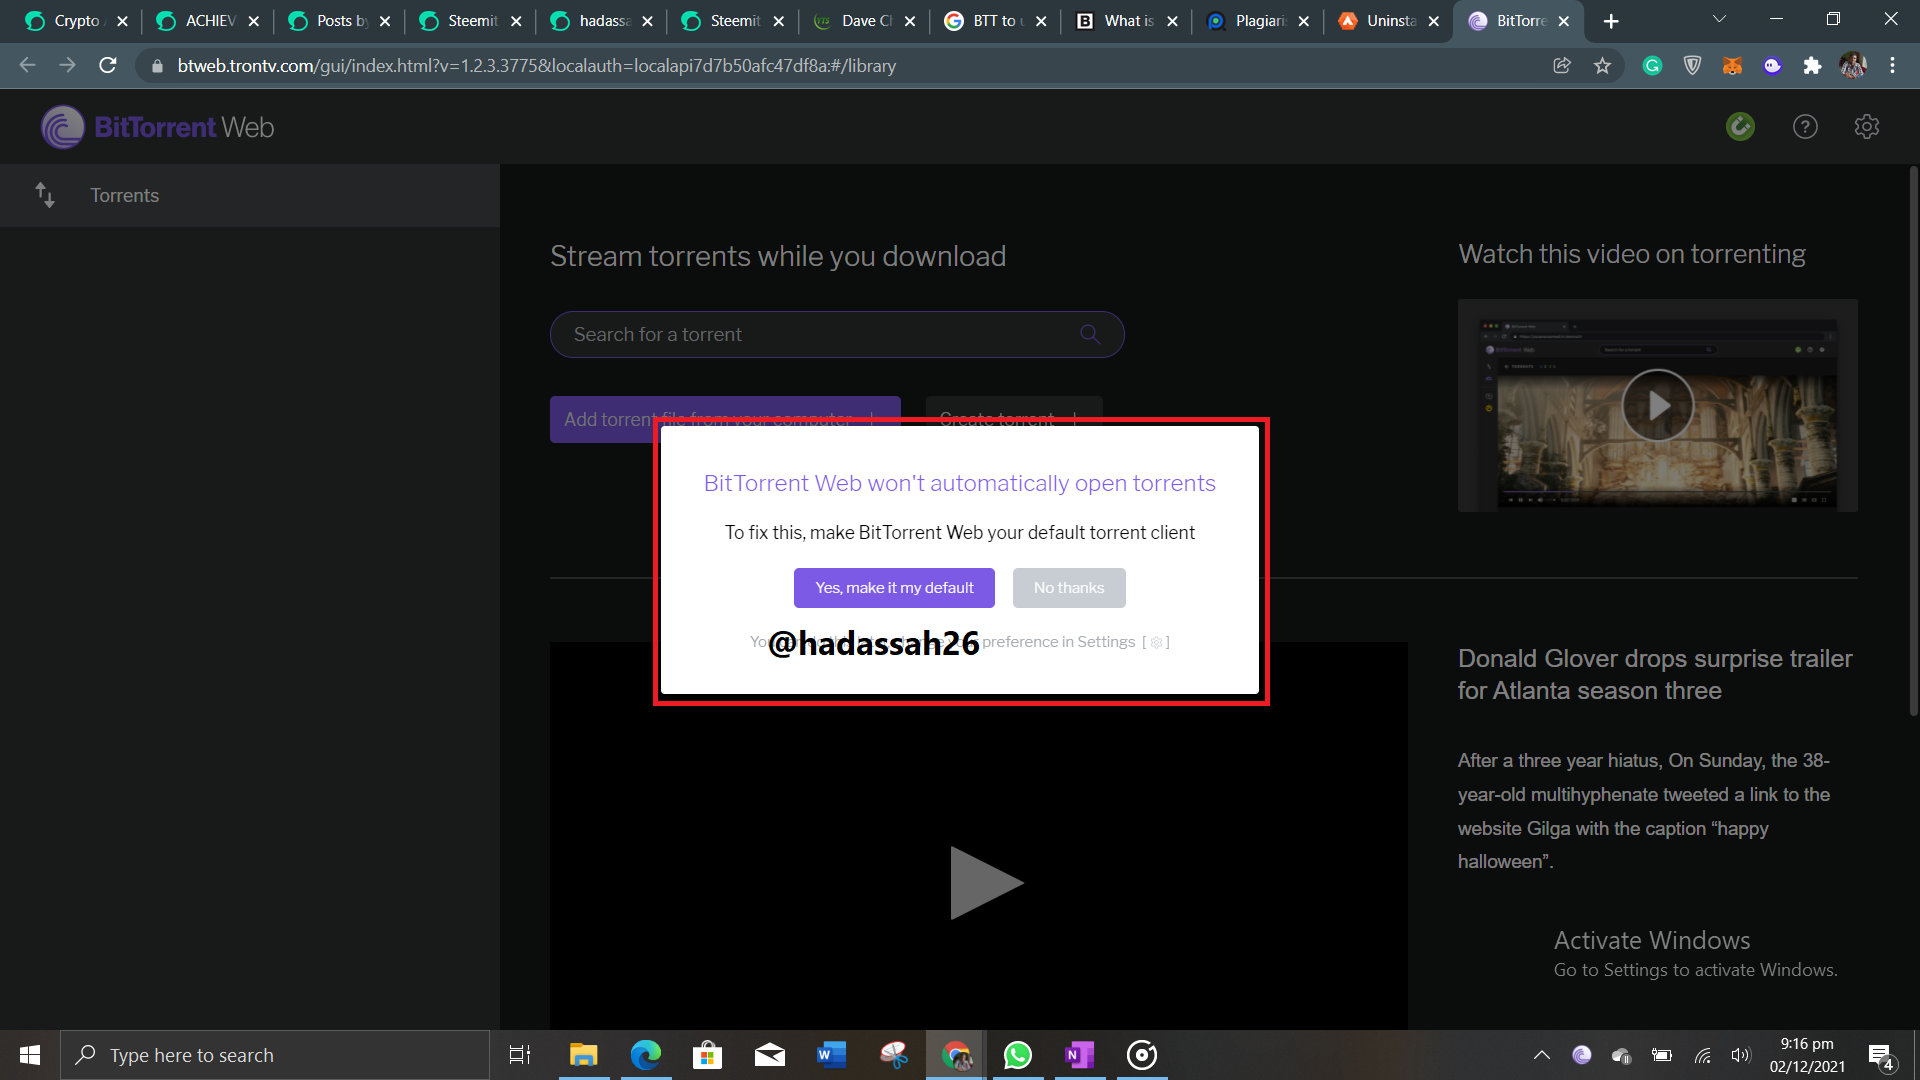Open the Windows Start menu
This screenshot has height=1080, width=1920.
coord(30,1055)
